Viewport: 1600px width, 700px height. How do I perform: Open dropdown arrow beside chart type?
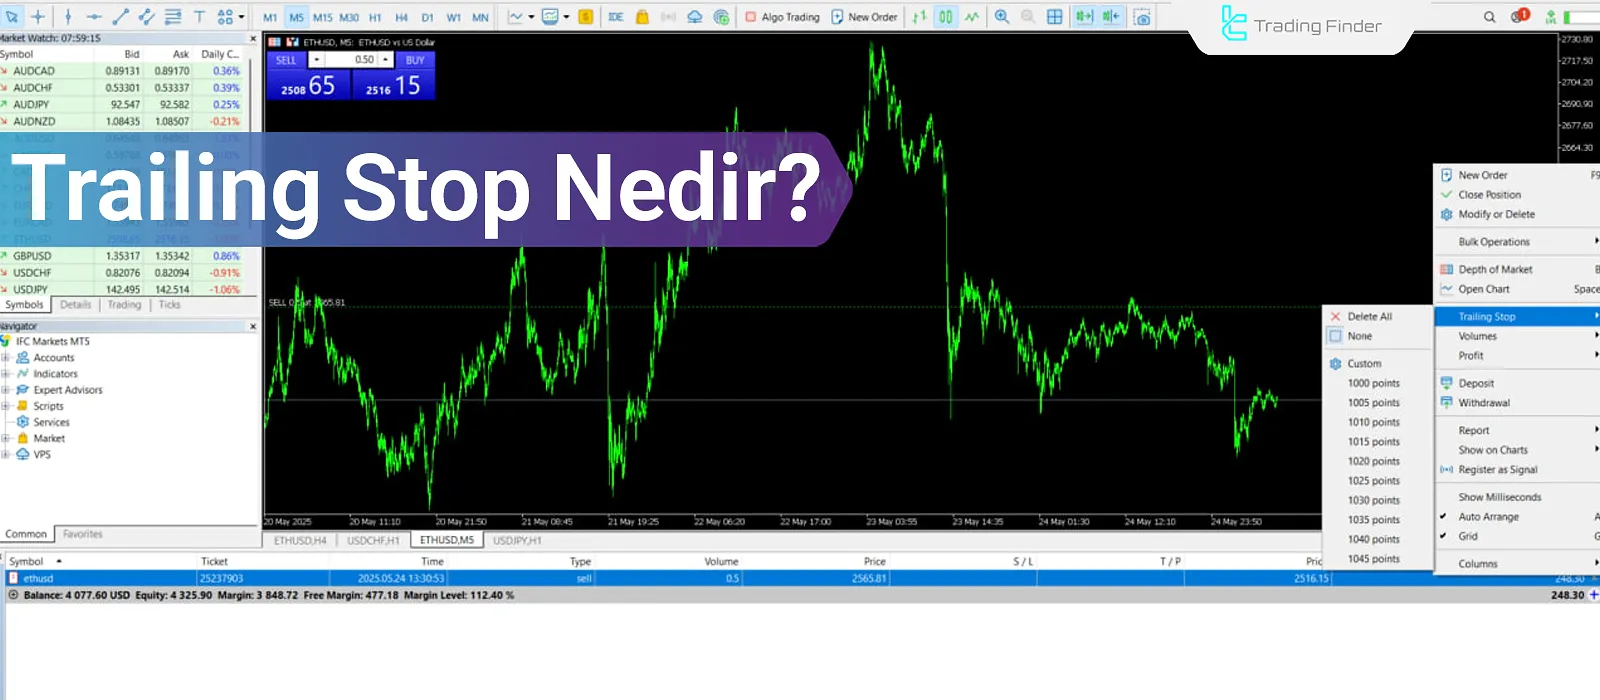pyautogui.click(x=531, y=16)
